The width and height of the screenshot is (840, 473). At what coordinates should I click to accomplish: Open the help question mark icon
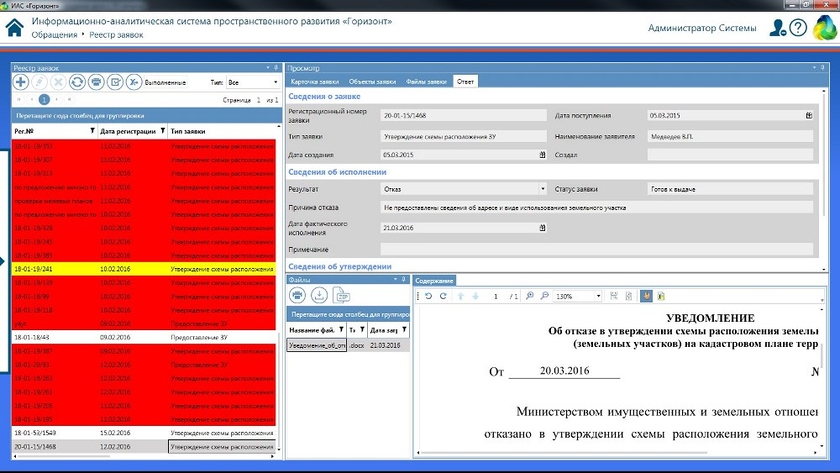pos(797,28)
